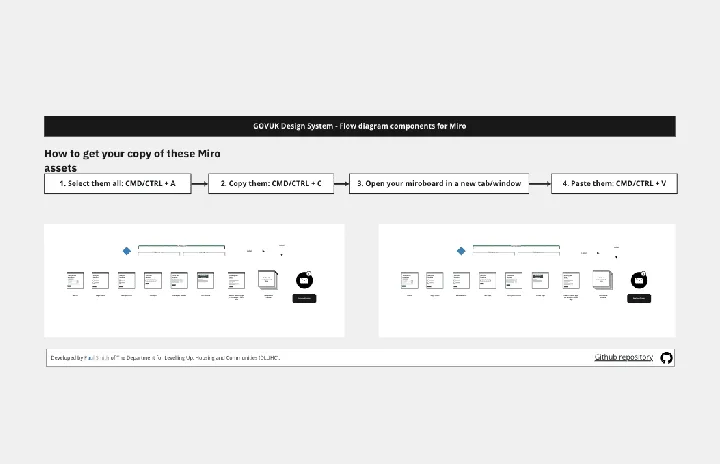Image resolution: width=720 pixels, height=464 pixels.
Task: Click the blue diamond in the right frame
Action: tap(461, 251)
